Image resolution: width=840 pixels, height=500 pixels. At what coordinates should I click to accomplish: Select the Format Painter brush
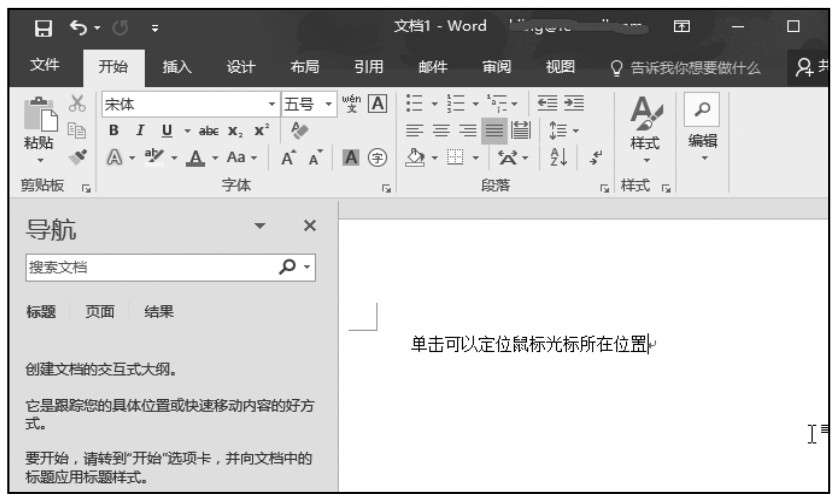click(78, 157)
